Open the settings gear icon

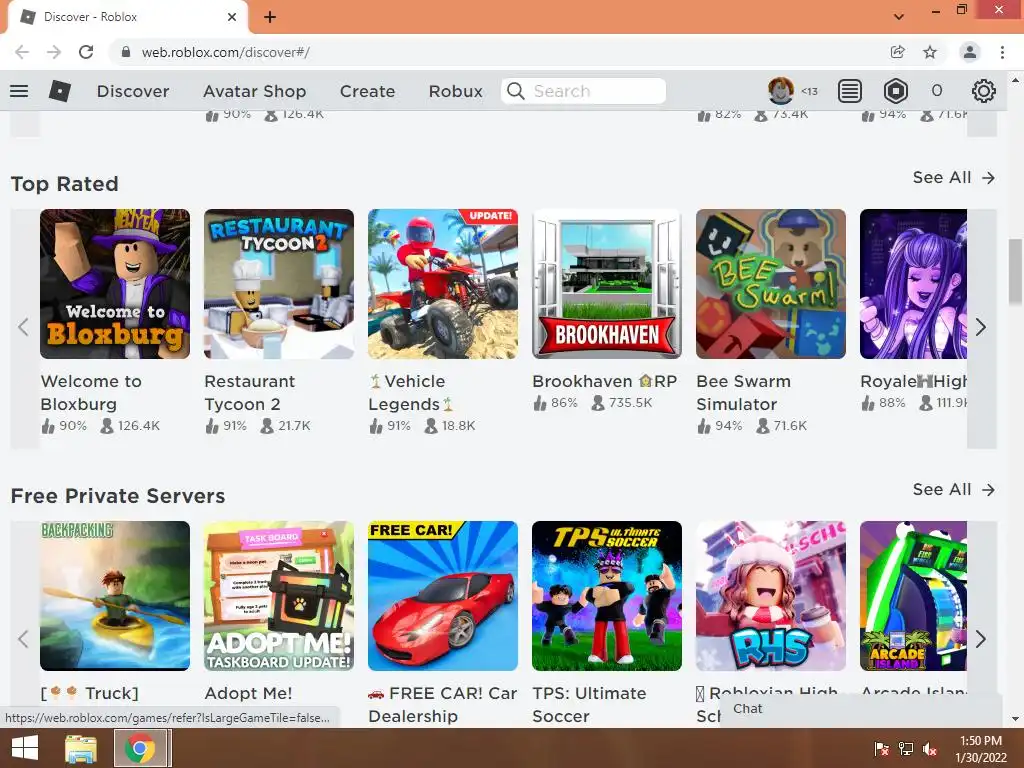pos(984,91)
